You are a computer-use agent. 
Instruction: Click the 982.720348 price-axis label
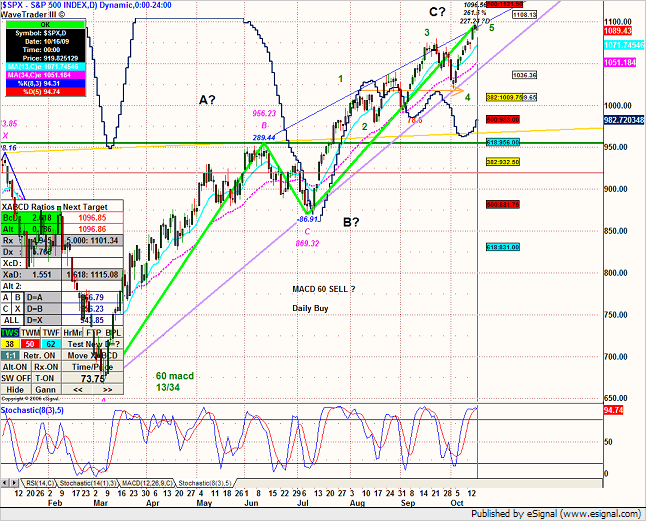pos(624,120)
